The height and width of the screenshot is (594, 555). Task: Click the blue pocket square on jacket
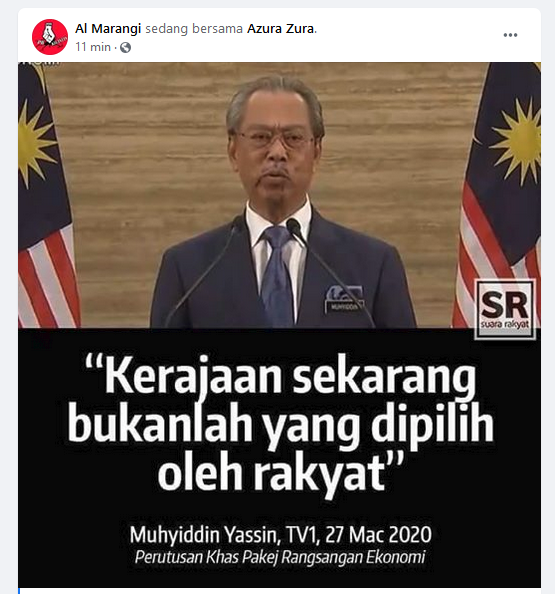click(x=342, y=292)
